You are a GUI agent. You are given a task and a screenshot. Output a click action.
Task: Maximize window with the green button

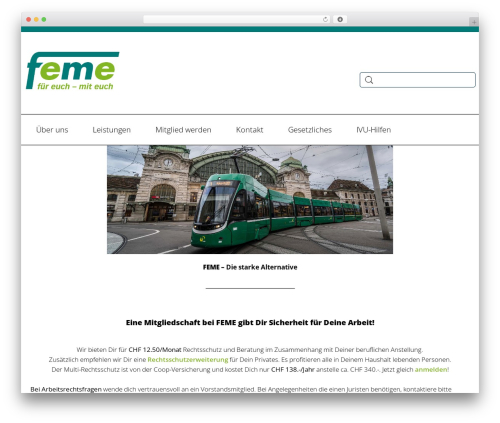tap(44, 19)
